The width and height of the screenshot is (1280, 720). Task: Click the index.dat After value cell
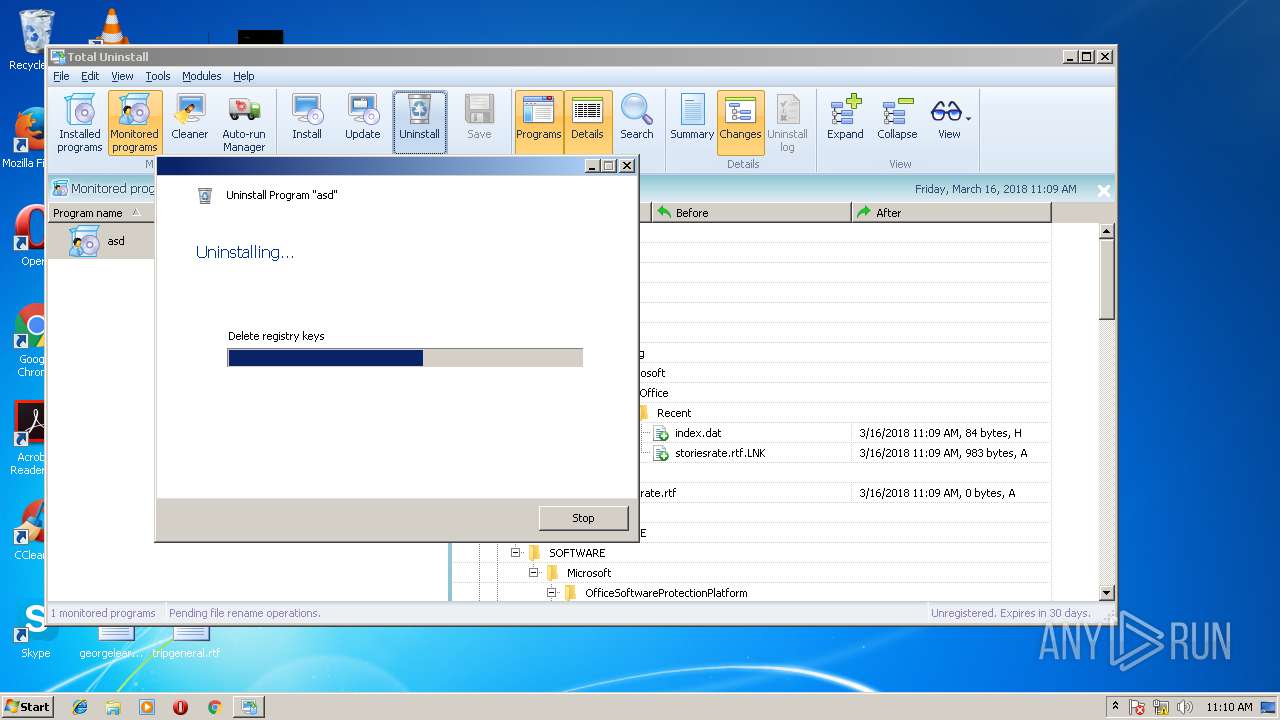pos(951,433)
